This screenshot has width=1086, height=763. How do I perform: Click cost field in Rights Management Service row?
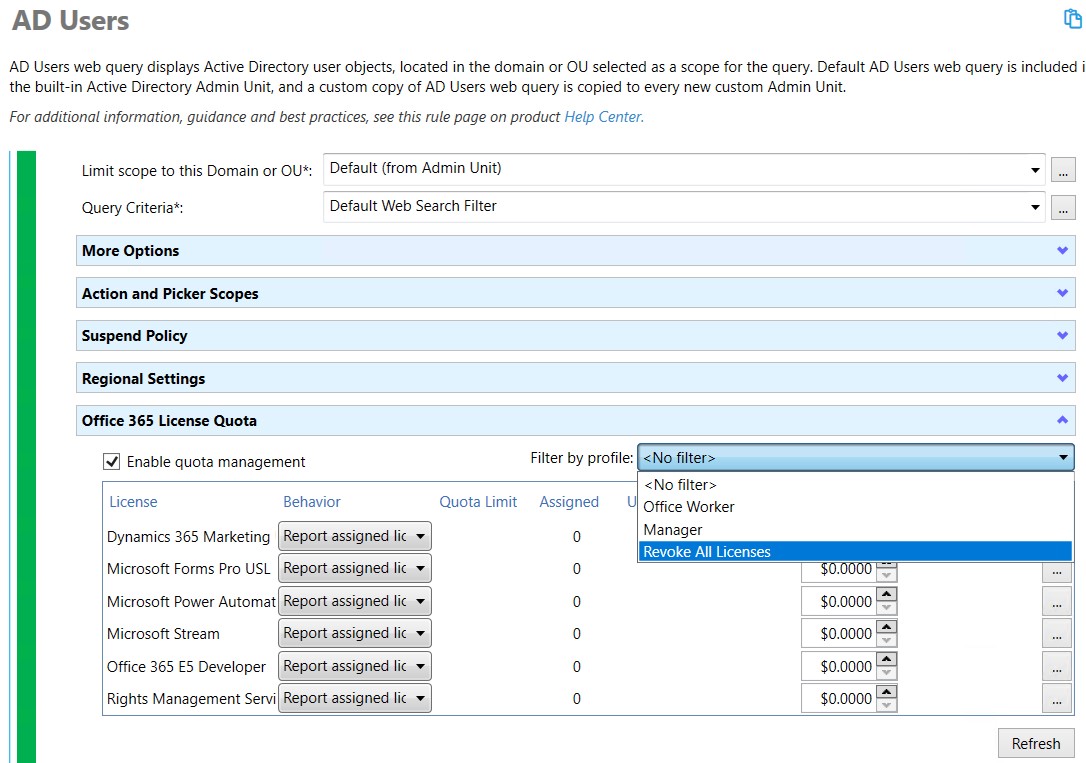pos(839,698)
